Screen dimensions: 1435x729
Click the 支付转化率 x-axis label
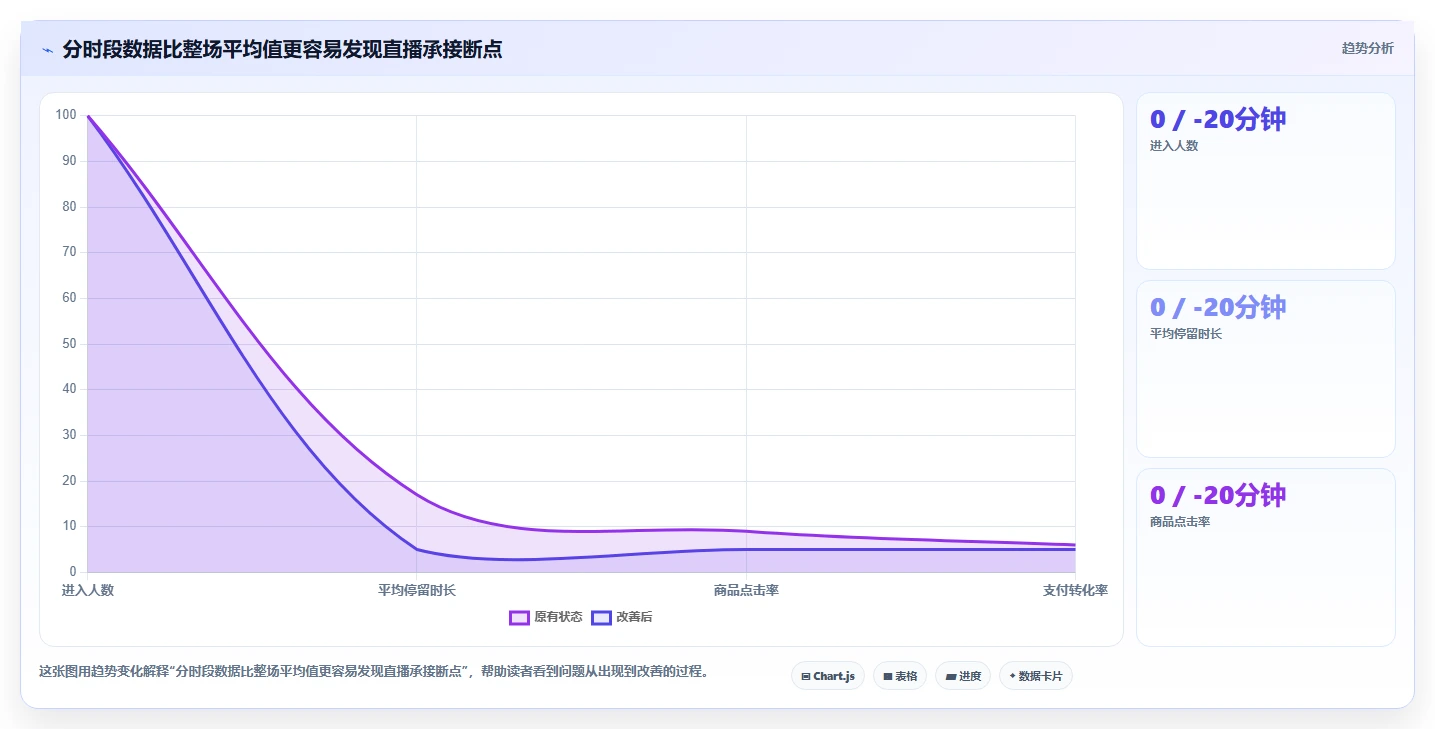1075,590
